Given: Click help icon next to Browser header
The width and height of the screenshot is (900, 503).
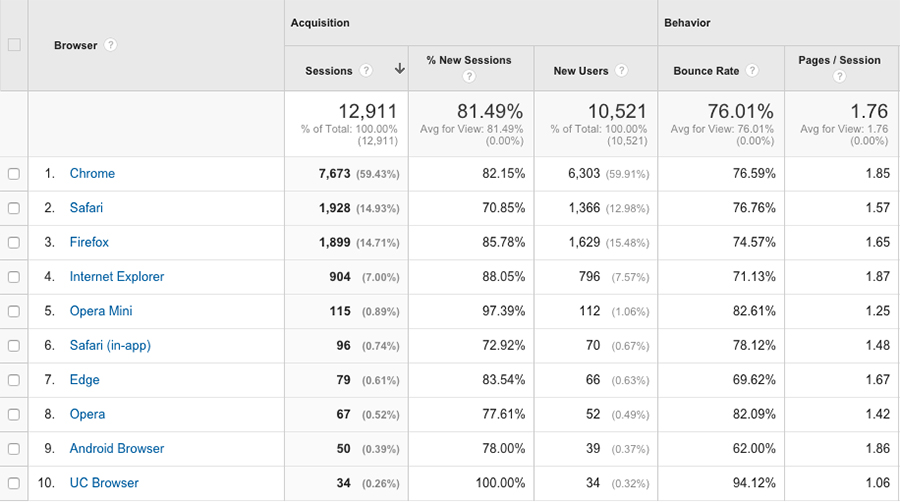Looking at the screenshot, I should [x=111, y=45].
